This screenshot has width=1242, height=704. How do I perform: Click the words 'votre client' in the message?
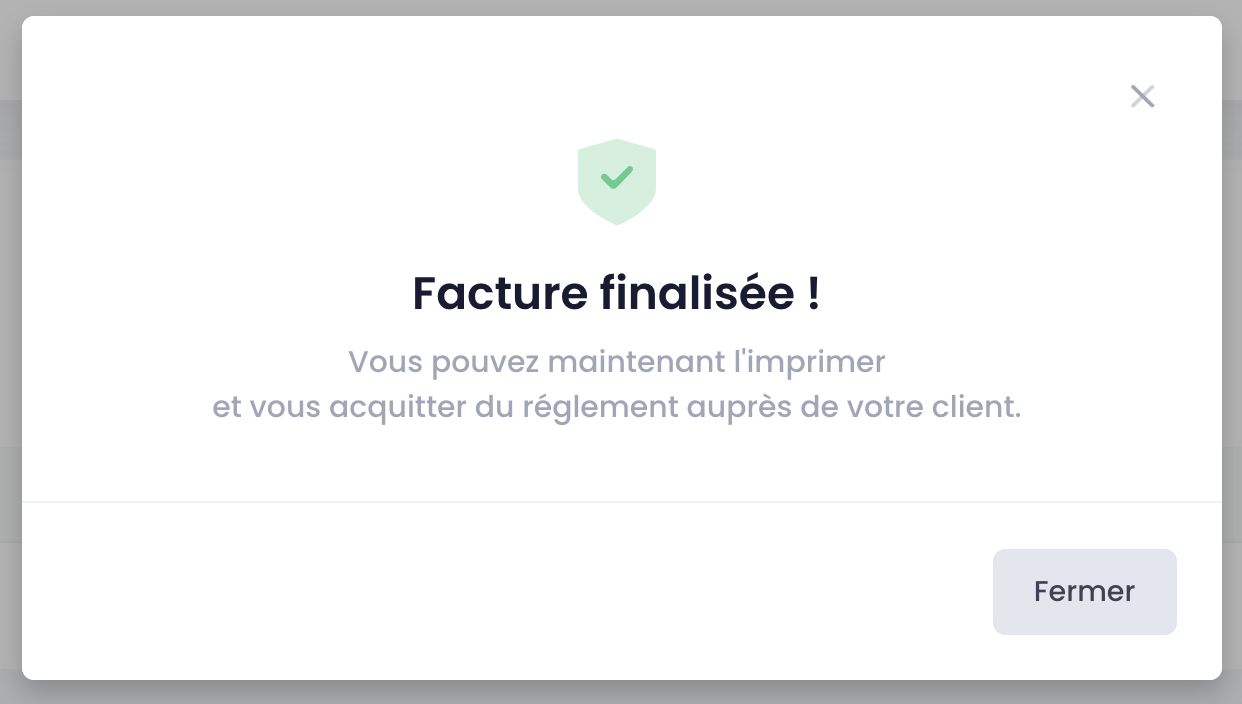[926, 408]
